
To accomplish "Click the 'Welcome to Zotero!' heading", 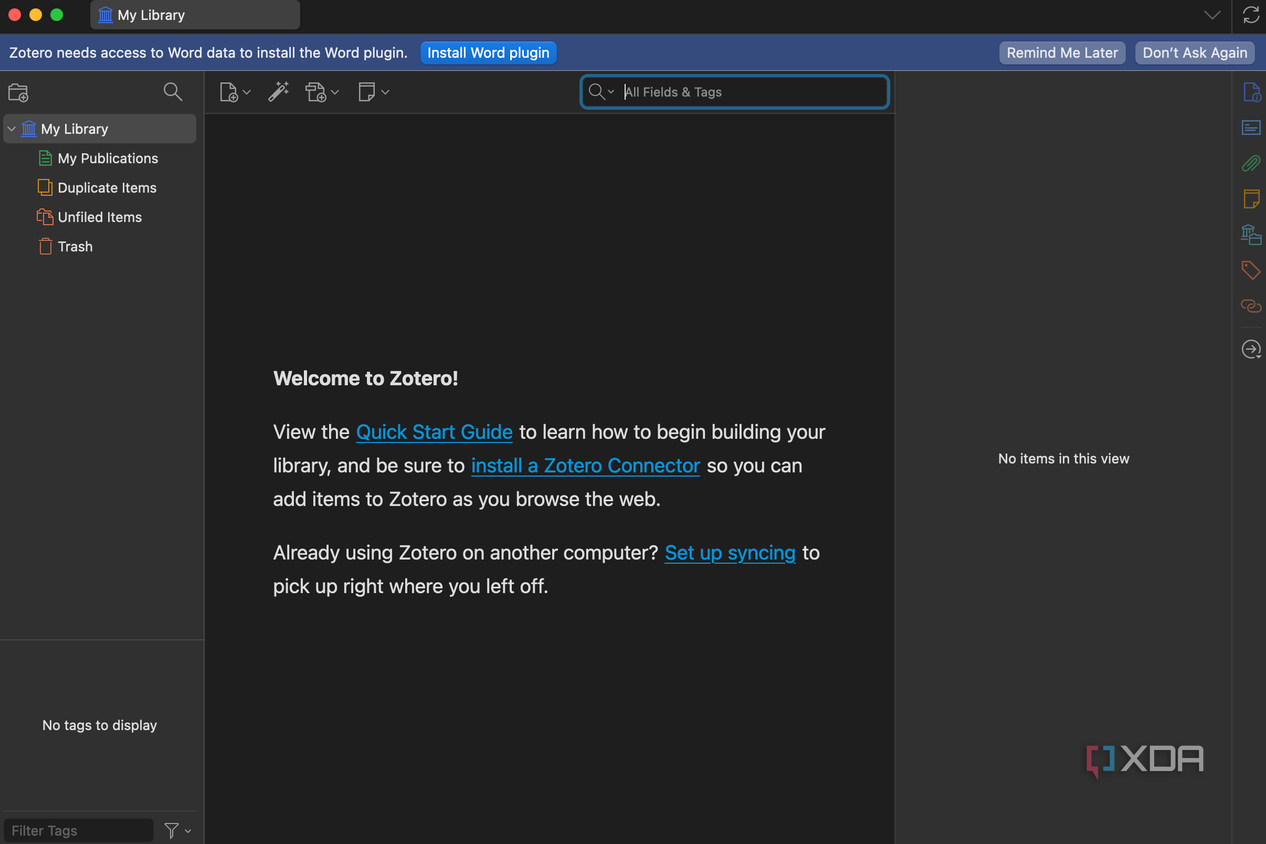I will [x=366, y=379].
